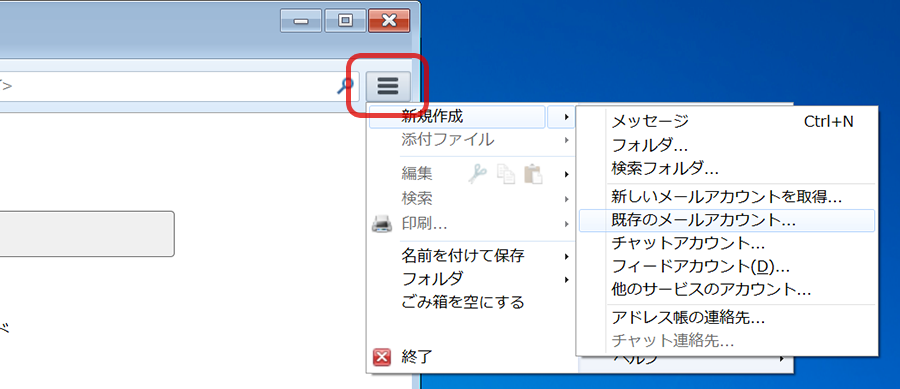Expand the 新規作成 submenu arrow
The height and width of the screenshot is (389, 900).
point(567,117)
